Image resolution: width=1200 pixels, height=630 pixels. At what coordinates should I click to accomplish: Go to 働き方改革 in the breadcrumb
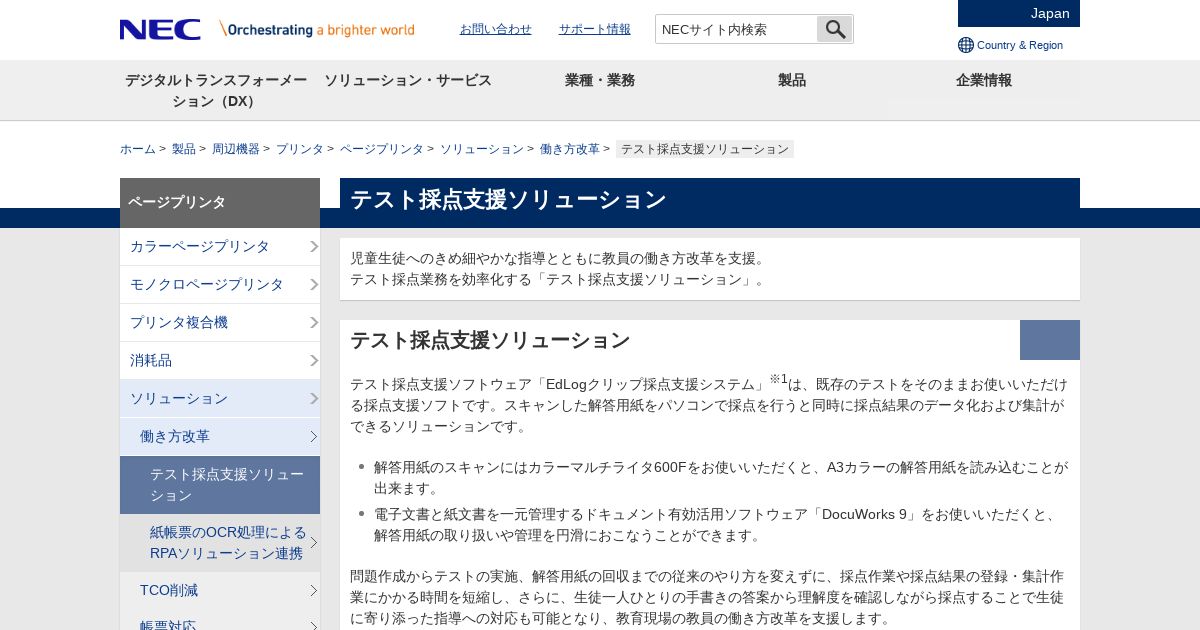pos(570,149)
